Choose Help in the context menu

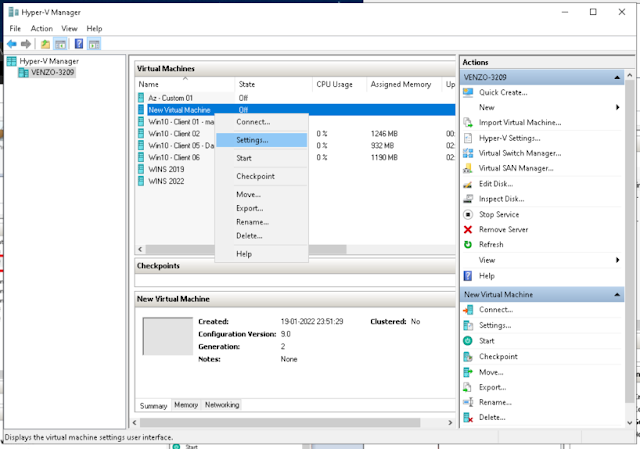pos(261,254)
